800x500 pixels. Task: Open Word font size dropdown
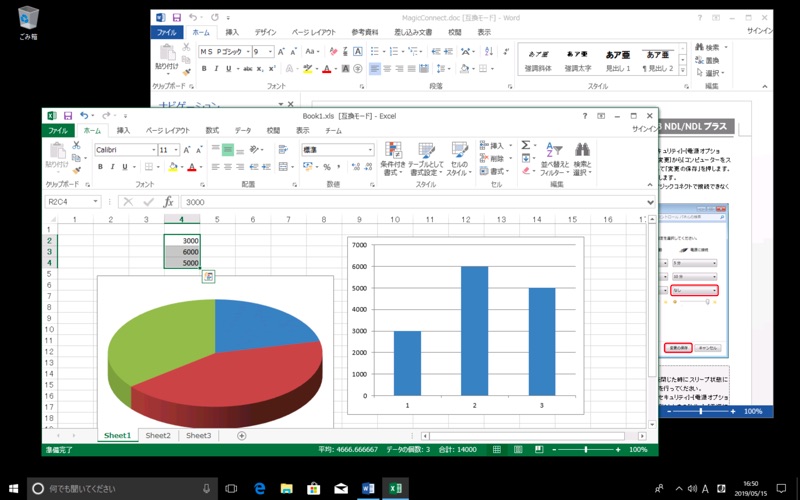(270, 52)
